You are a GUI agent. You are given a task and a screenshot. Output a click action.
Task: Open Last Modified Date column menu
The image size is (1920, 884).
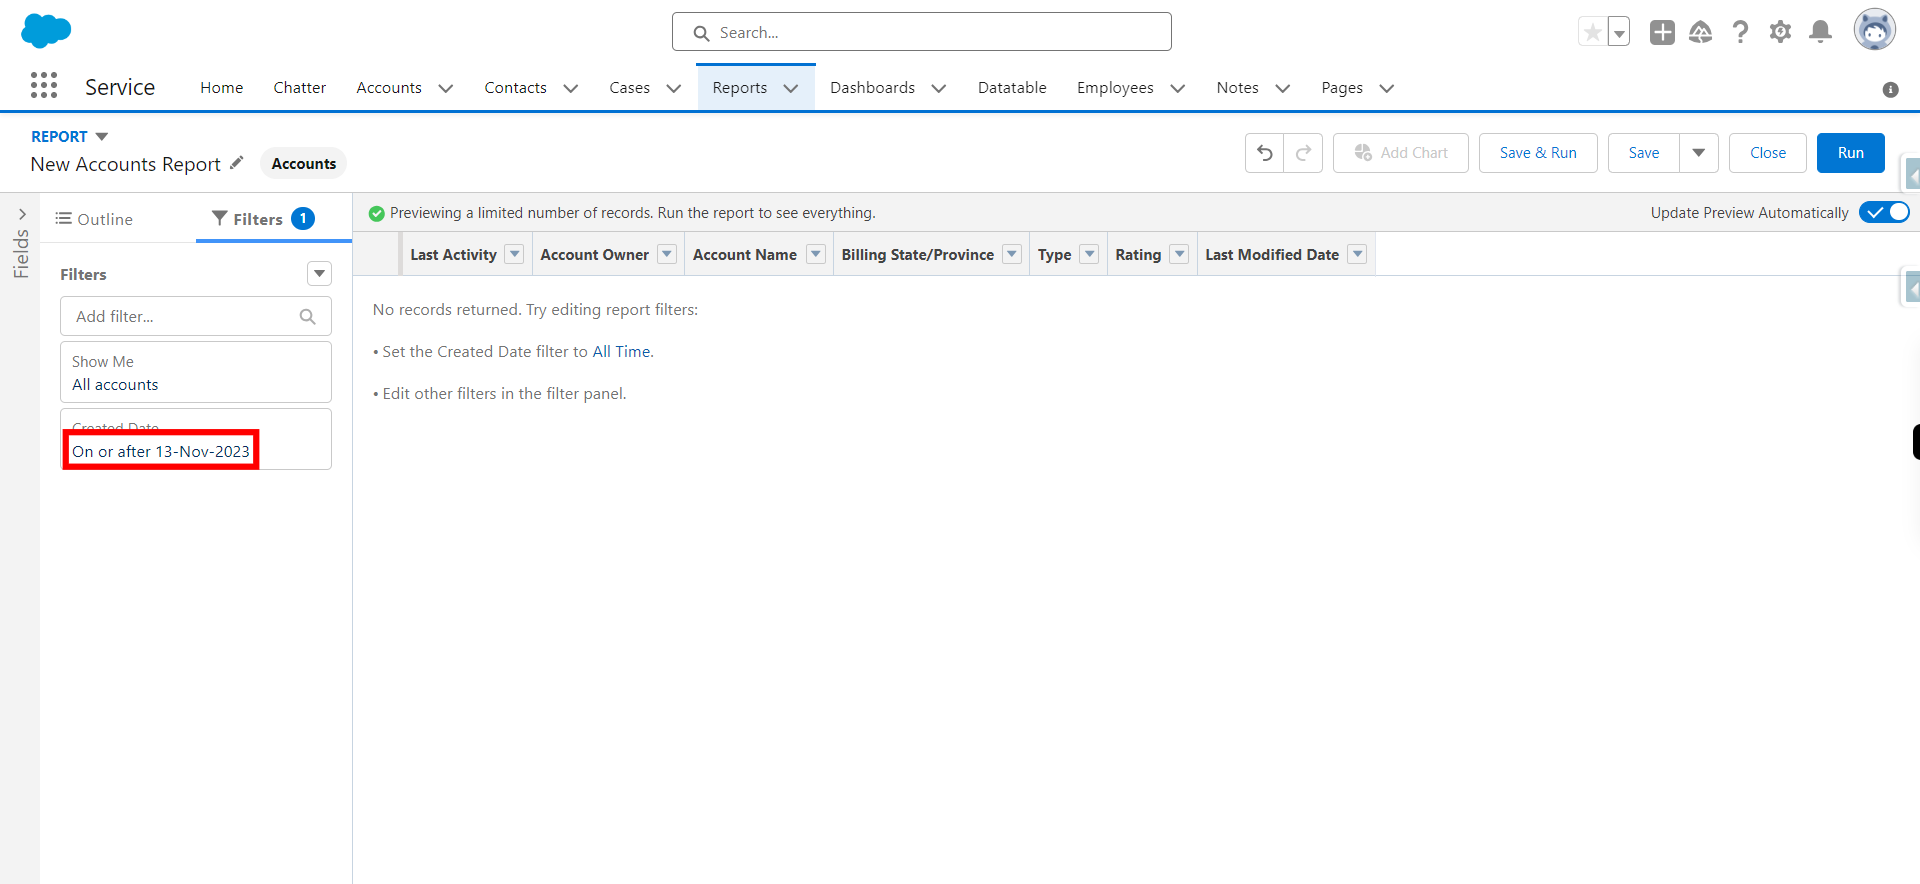1357,254
